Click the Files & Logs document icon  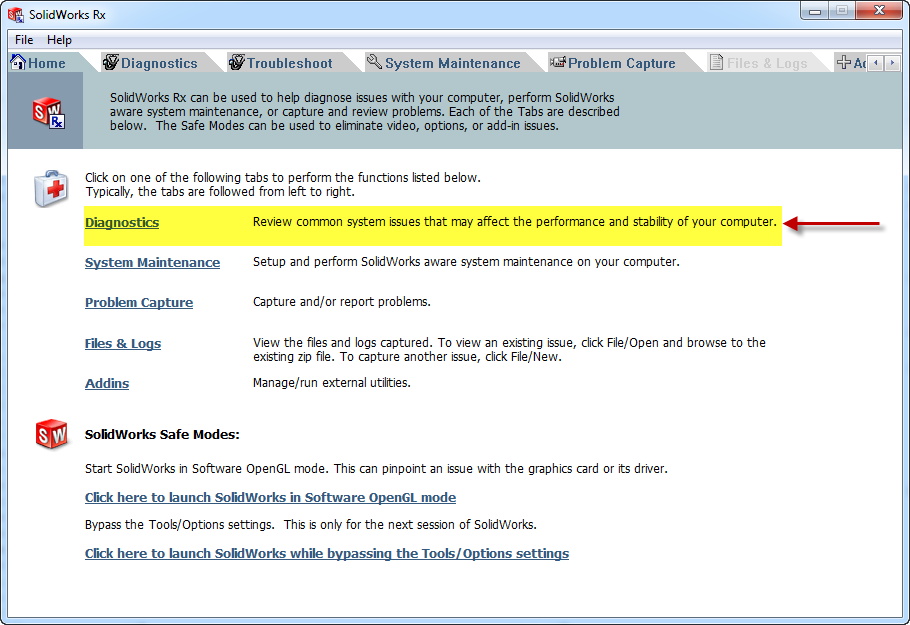(x=717, y=62)
